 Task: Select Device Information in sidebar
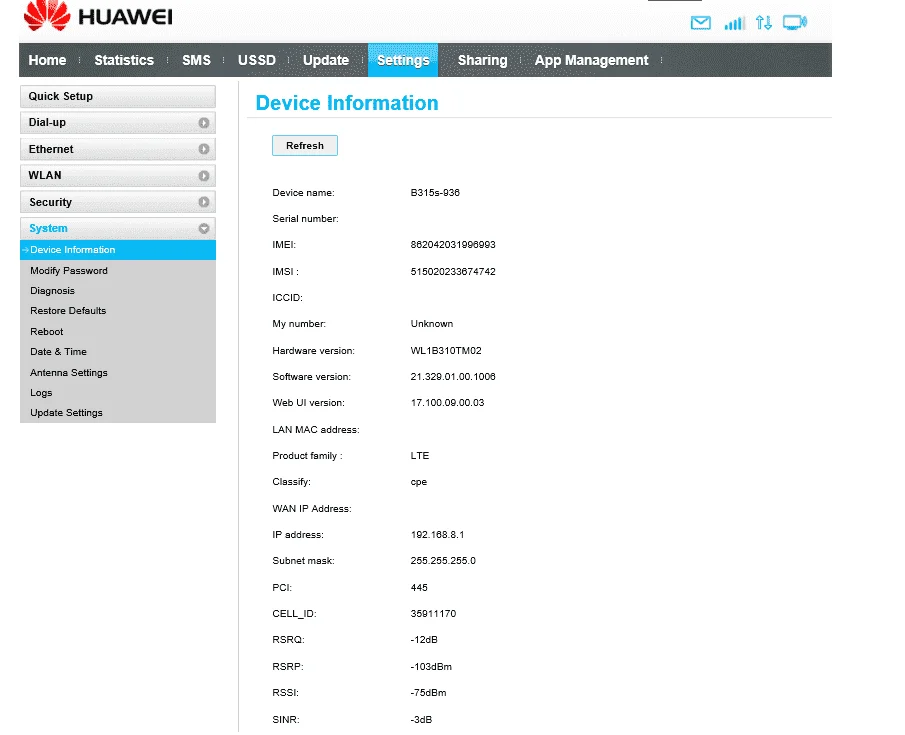point(118,250)
